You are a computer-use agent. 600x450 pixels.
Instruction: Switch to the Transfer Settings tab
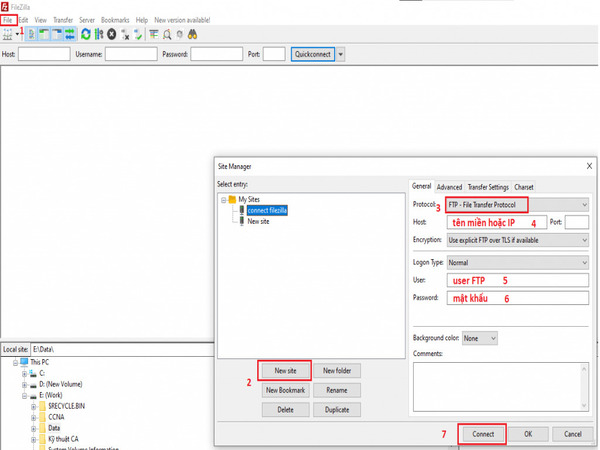tap(488, 187)
